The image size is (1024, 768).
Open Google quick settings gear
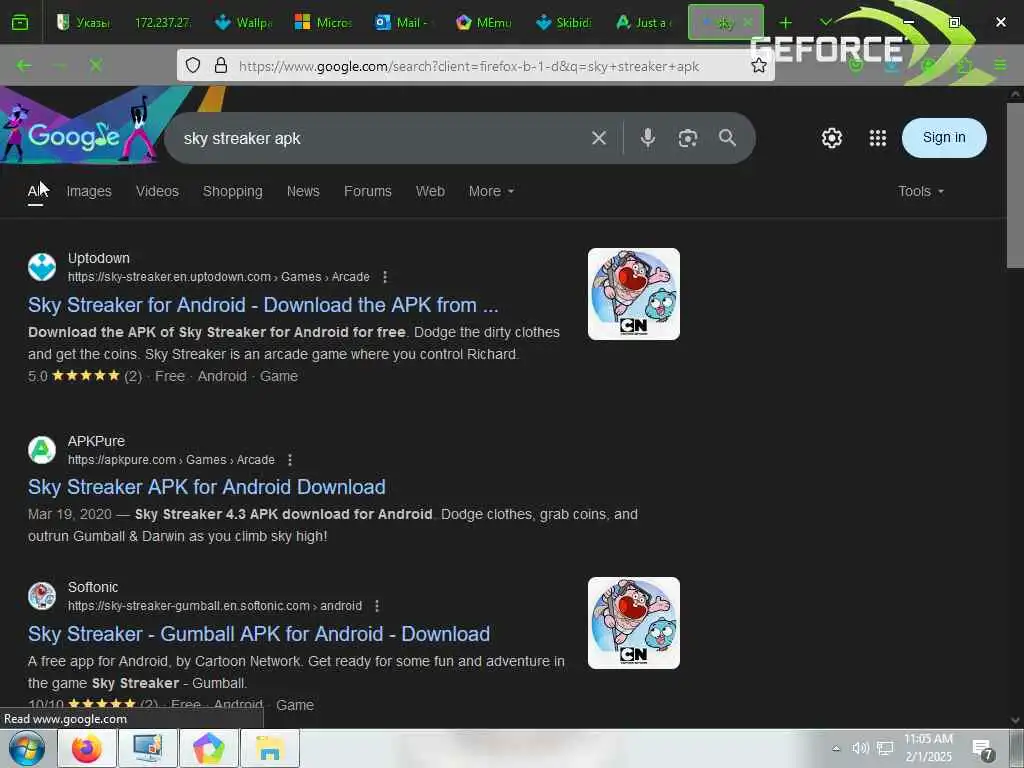click(831, 138)
